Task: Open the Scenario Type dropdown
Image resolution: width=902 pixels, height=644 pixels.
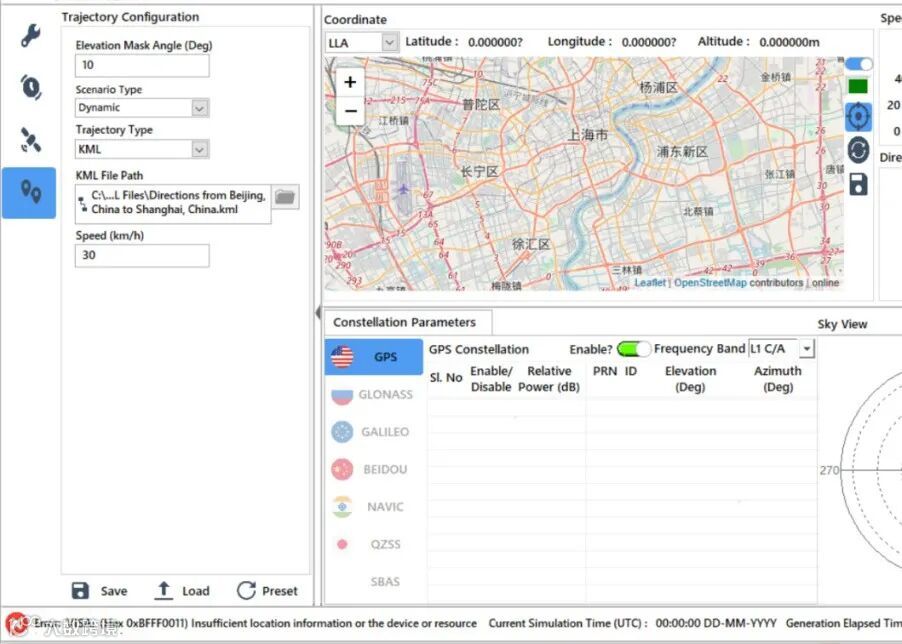Action: coord(142,108)
